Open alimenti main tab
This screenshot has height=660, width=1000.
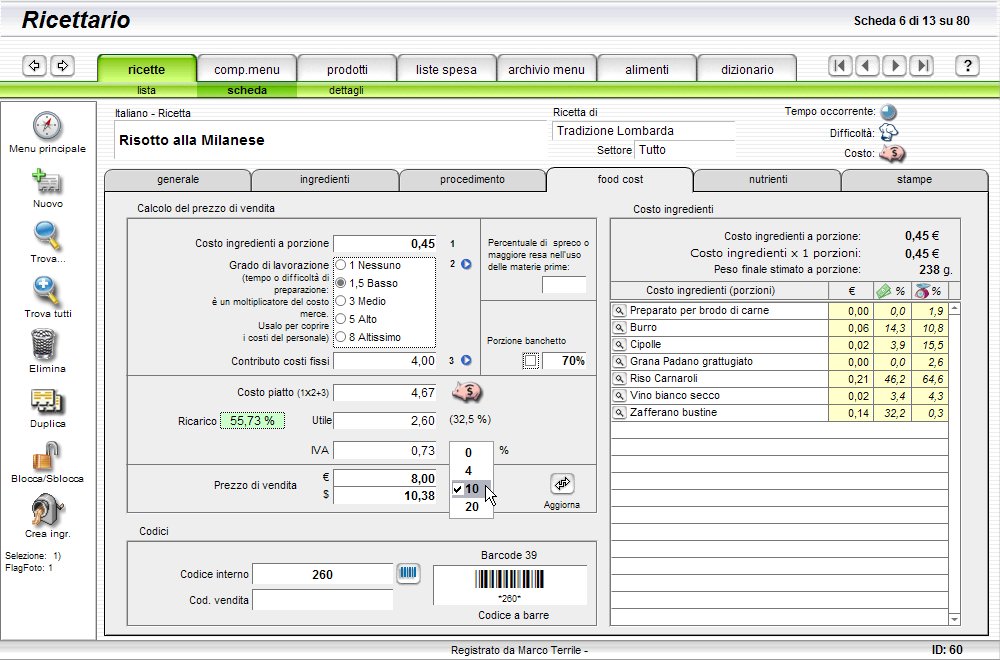[x=647, y=69]
